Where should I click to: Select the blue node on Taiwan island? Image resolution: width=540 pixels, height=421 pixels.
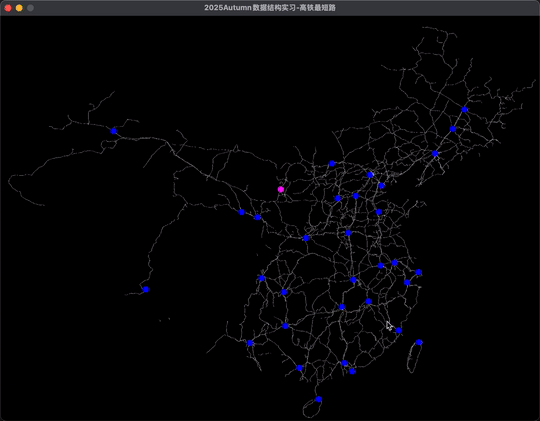click(x=419, y=342)
